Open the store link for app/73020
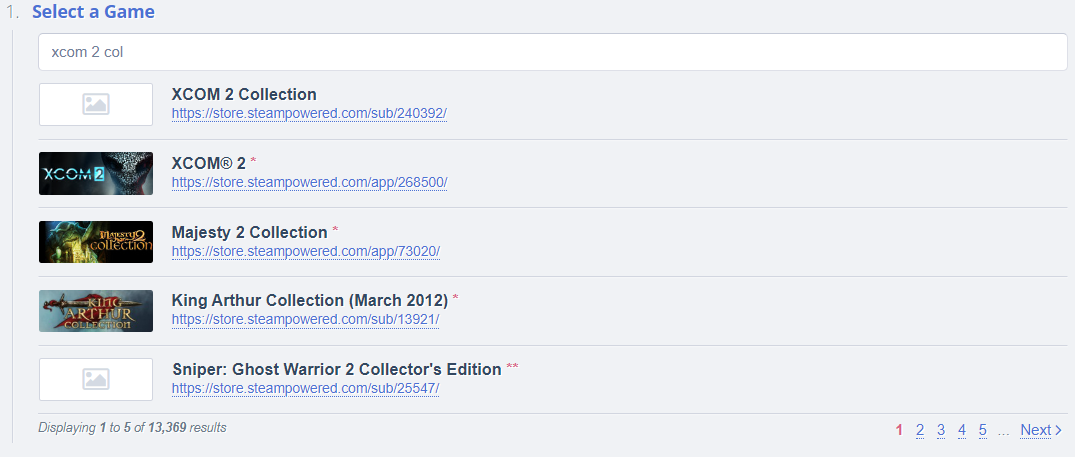The width and height of the screenshot is (1075, 457). (306, 251)
